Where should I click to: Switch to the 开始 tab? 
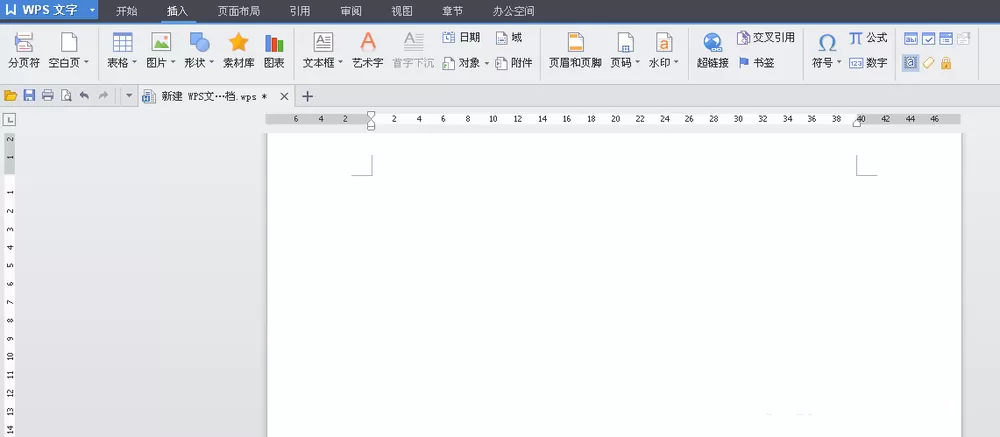tap(126, 11)
